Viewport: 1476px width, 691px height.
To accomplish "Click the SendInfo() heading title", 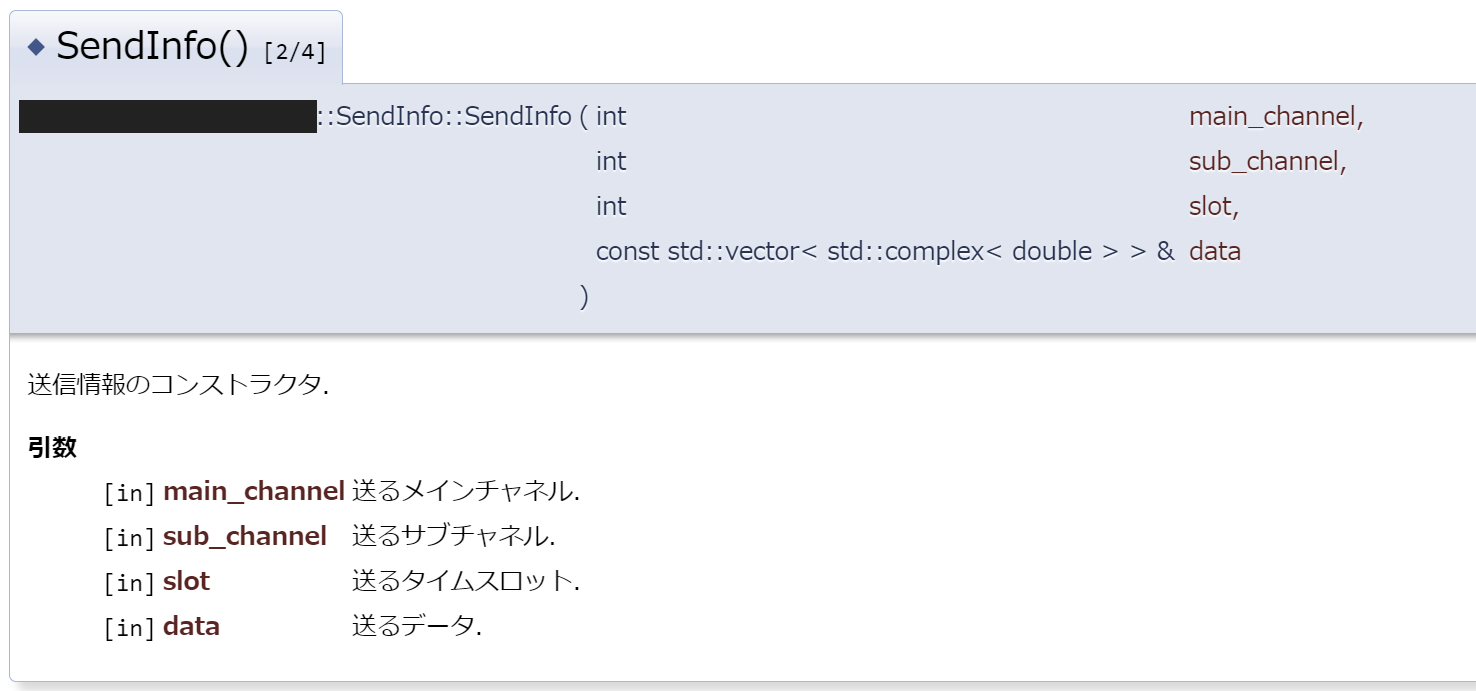I will pos(152,47).
